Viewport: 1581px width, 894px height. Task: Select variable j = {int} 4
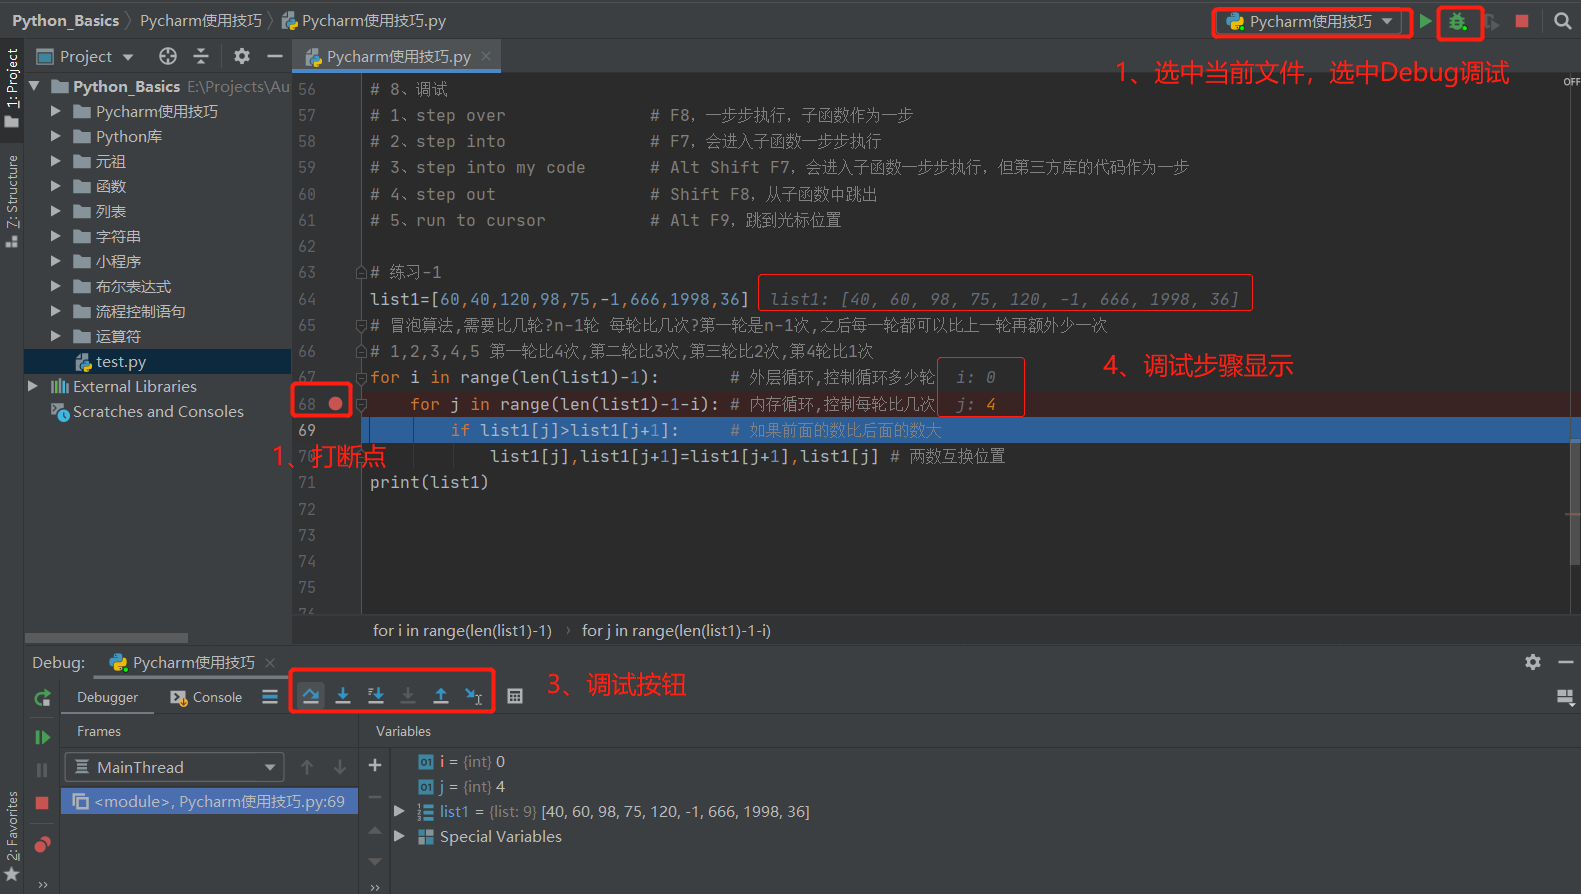click(462, 786)
